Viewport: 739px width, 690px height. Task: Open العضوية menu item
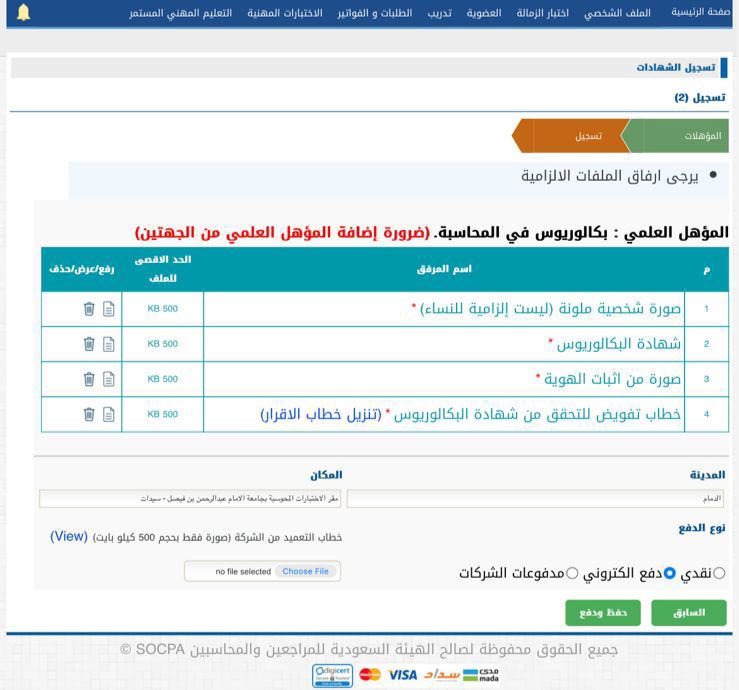(484, 13)
